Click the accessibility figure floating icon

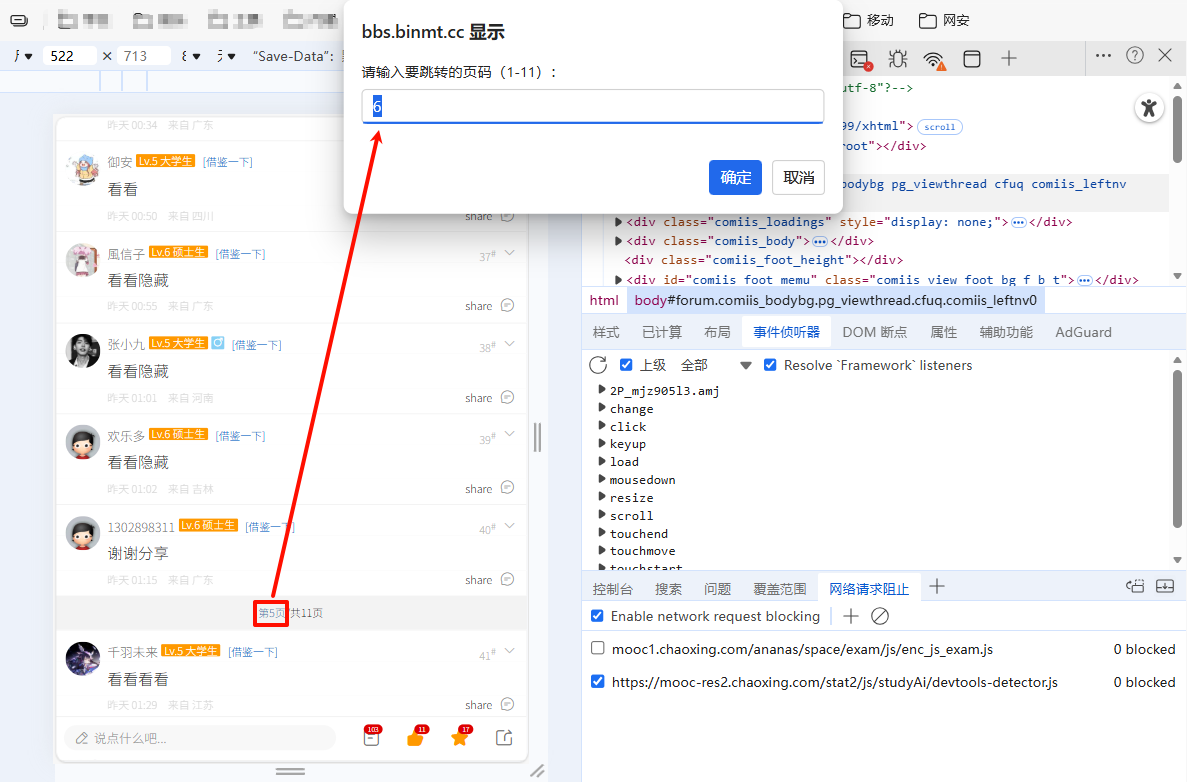pyautogui.click(x=1149, y=107)
